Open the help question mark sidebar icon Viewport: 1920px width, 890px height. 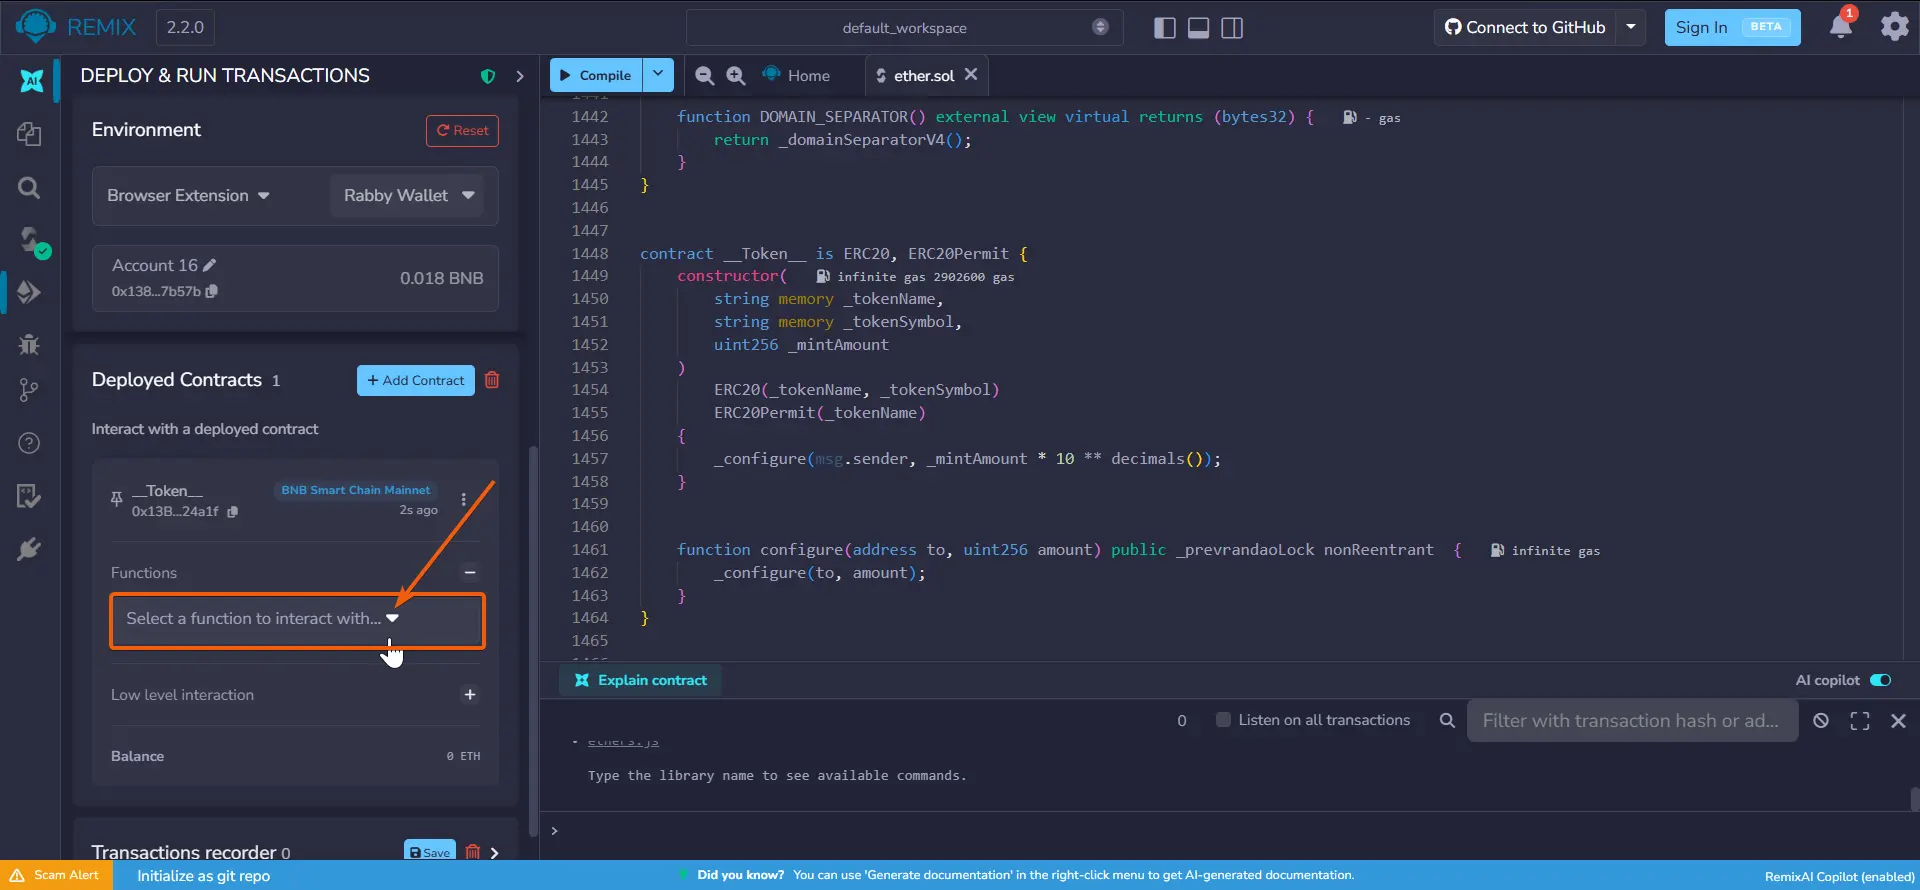(x=29, y=443)
